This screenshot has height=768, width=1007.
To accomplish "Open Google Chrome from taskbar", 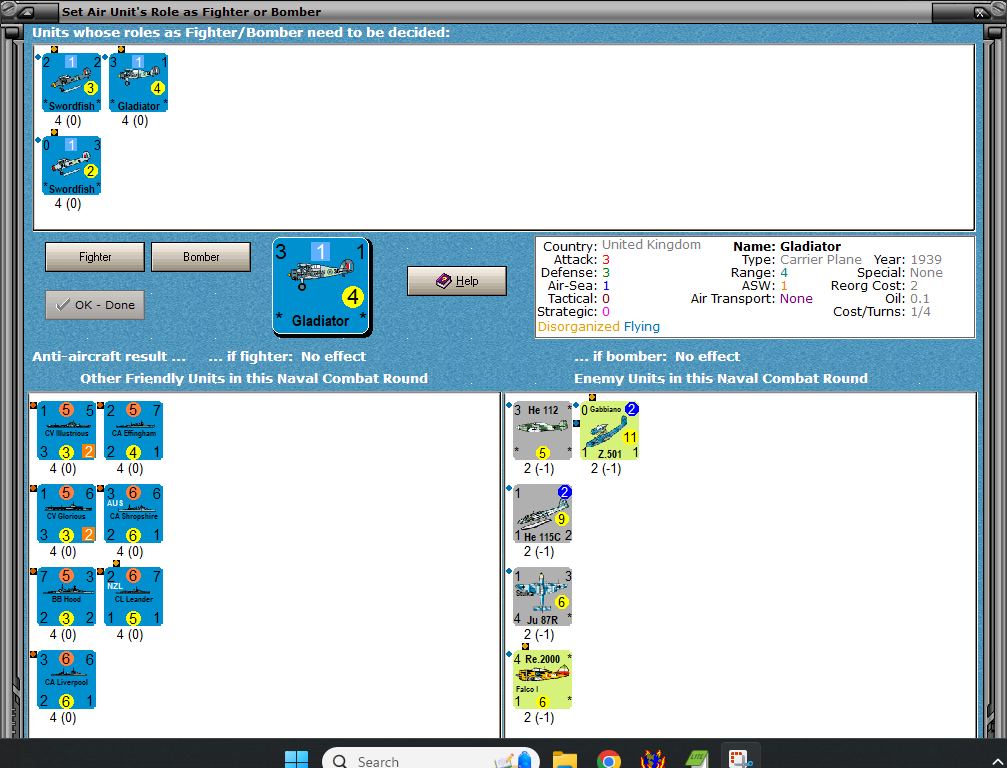I will pyautogui.click(x=608, y=760).
